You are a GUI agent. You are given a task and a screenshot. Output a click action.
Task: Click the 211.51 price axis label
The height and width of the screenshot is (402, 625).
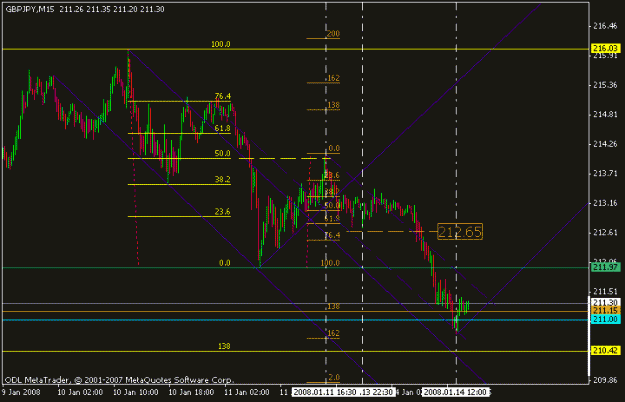pos(605,292)
